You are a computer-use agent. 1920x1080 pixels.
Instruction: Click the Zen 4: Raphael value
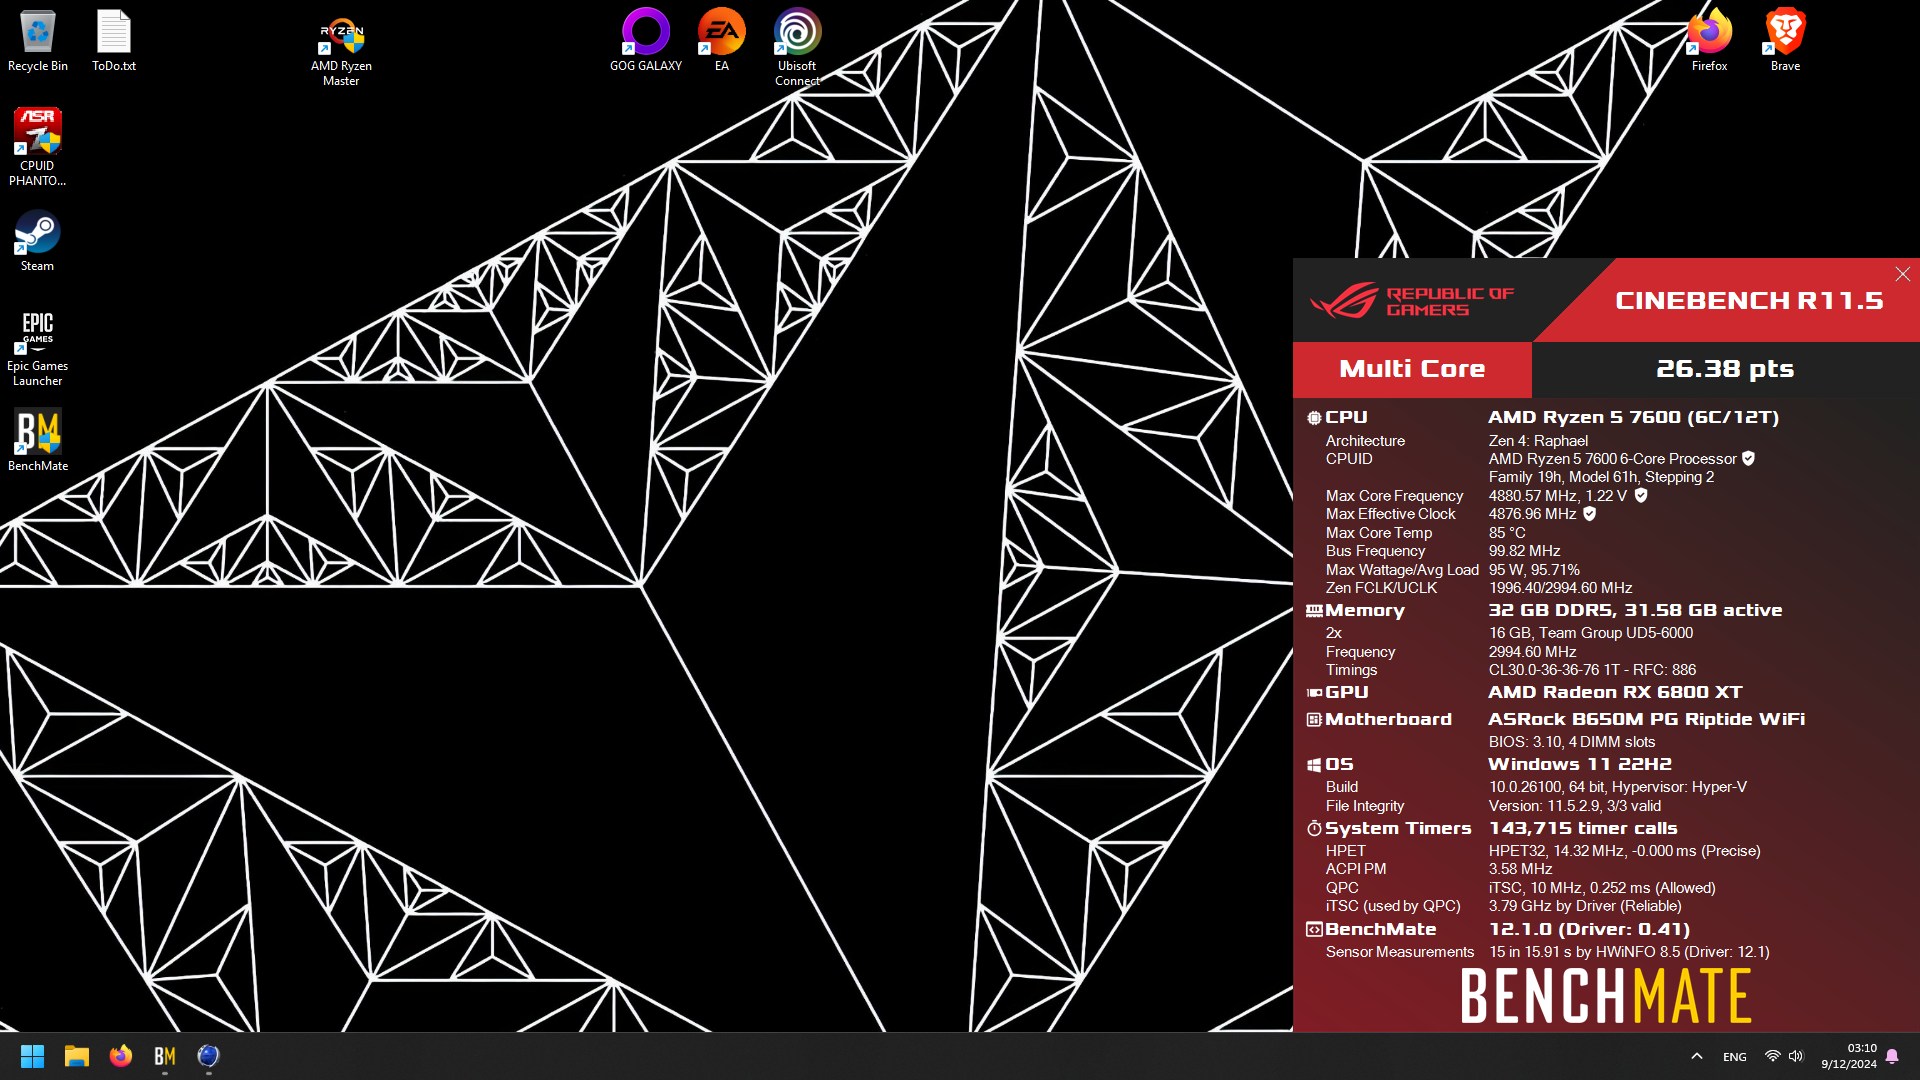click(x=1538, y=441)
